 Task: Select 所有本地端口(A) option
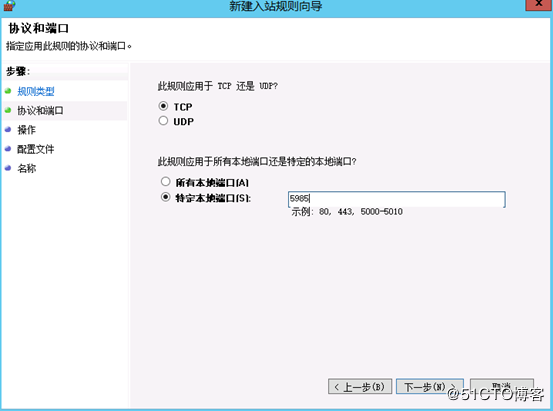(165, 182)
